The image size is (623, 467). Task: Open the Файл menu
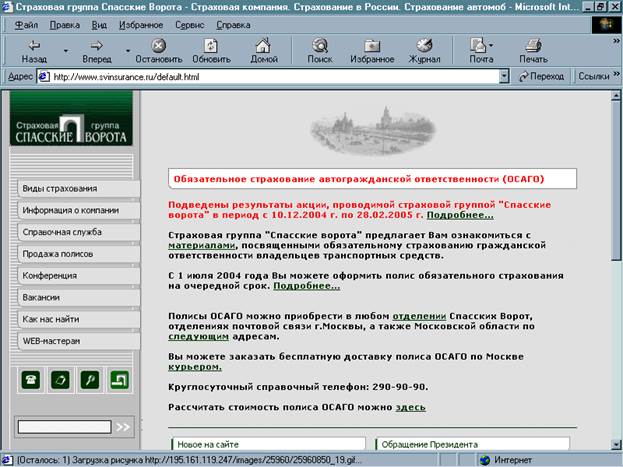pyautogui.click(x=28, y=23)
